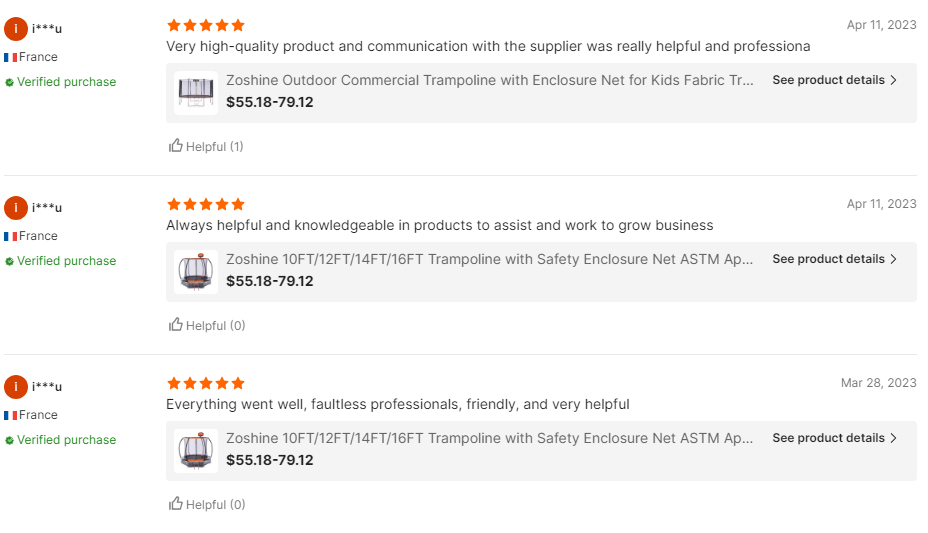Viewport: 928px width, 533px height.
Task: Open the Zoshine 10FT/12FT/14FT/16FT title in the second review
Action: pos(490,259)
